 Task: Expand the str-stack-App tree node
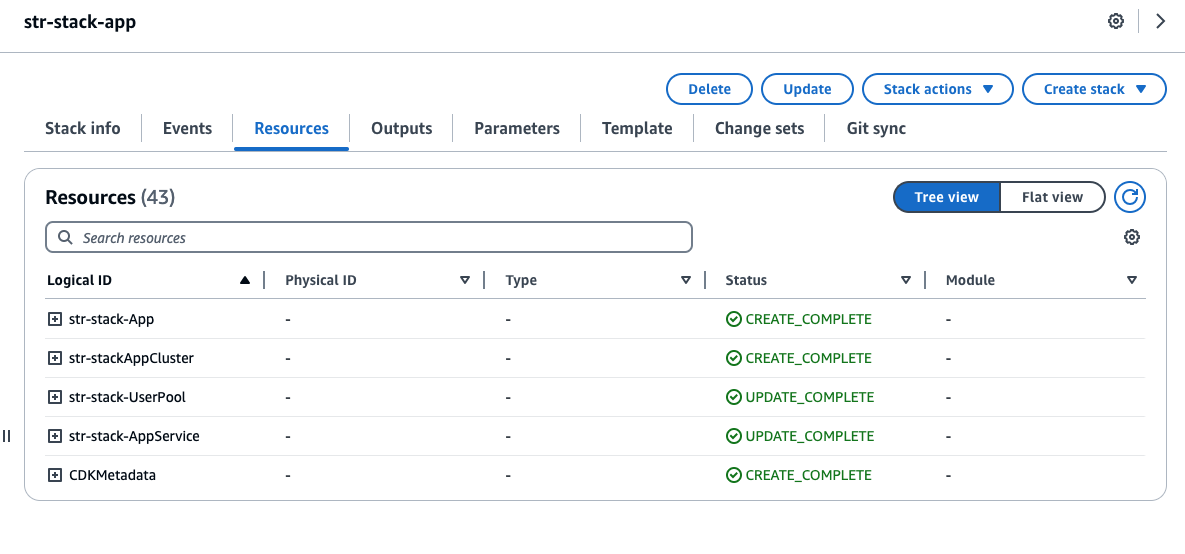coord(55,319)
